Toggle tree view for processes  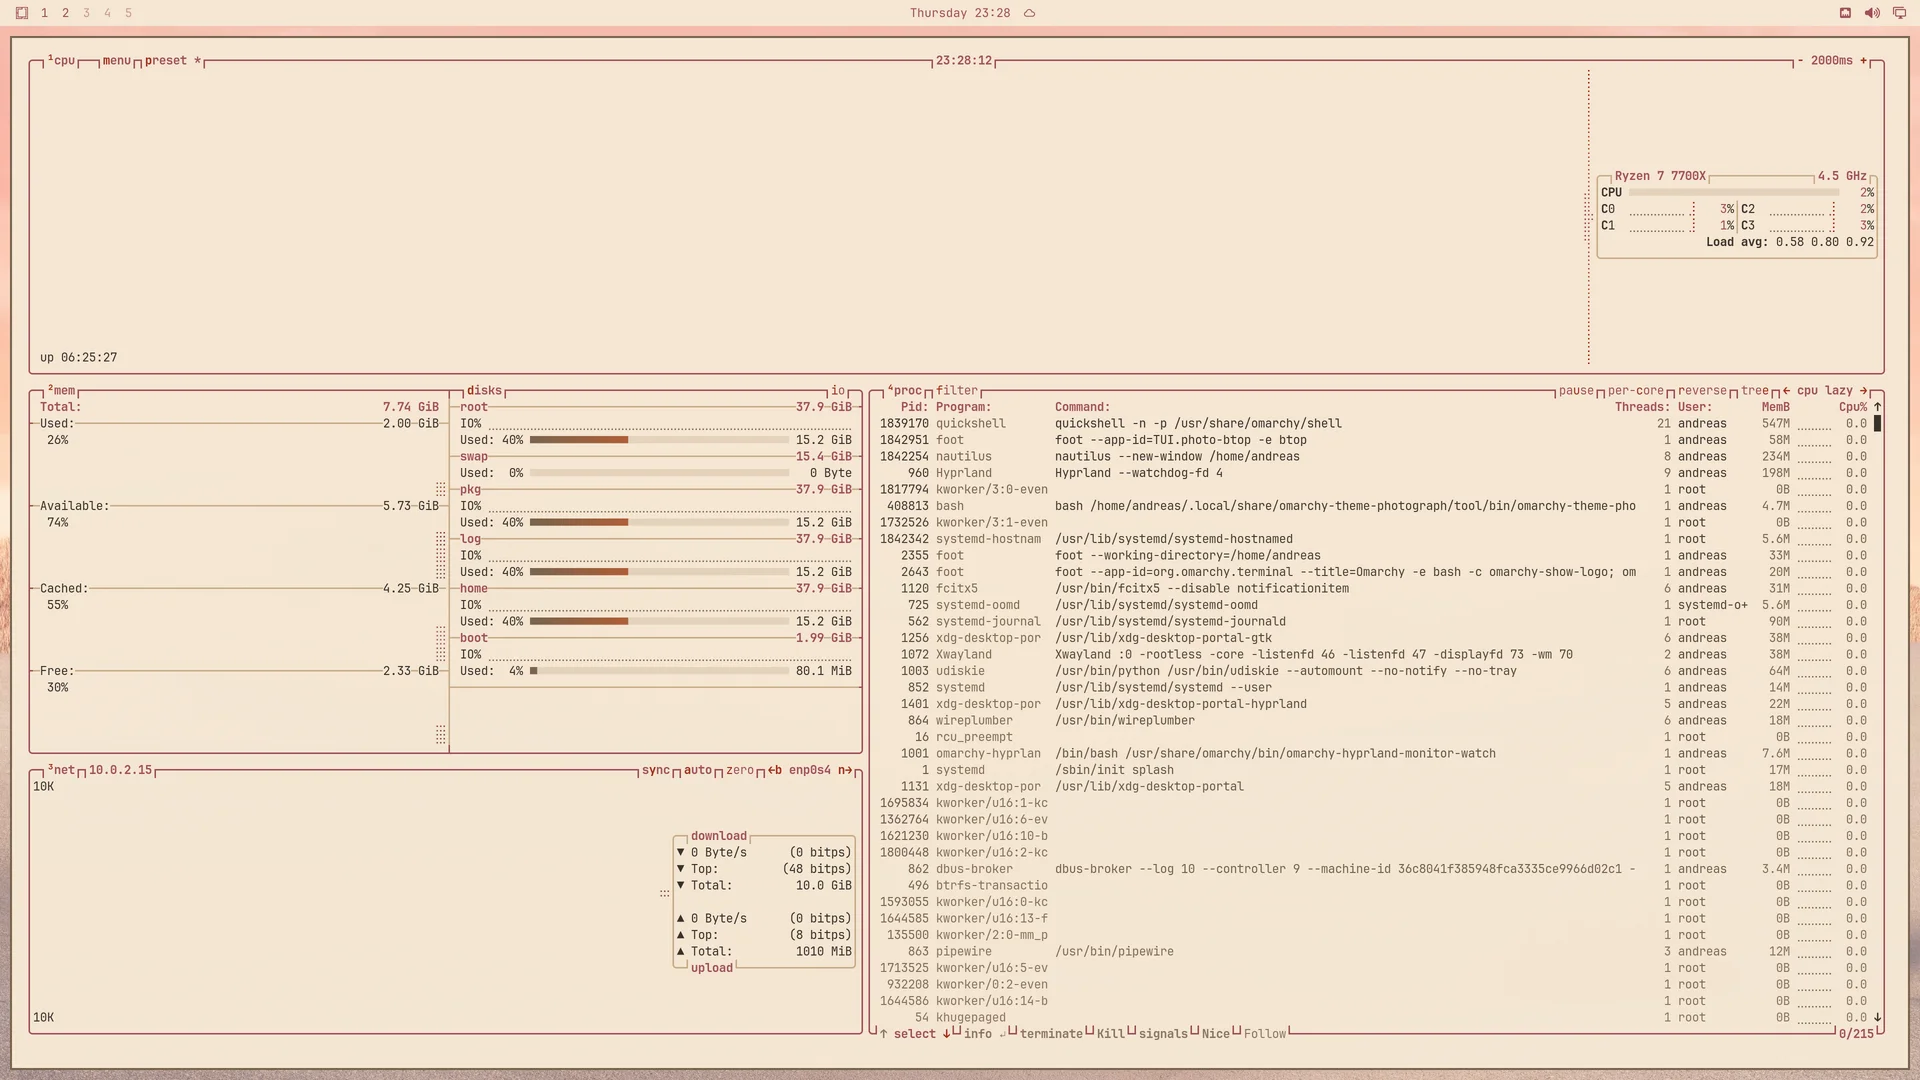point(1754,391)
